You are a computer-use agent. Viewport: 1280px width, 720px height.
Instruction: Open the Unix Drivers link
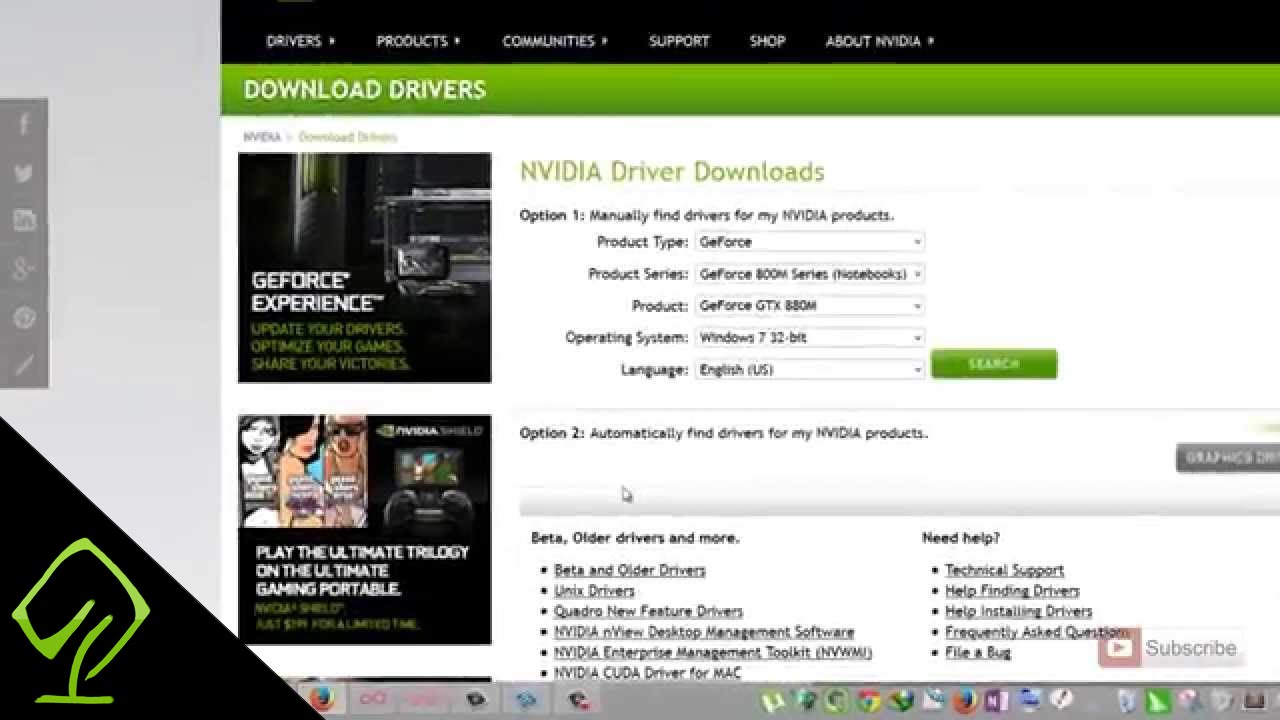594,591
